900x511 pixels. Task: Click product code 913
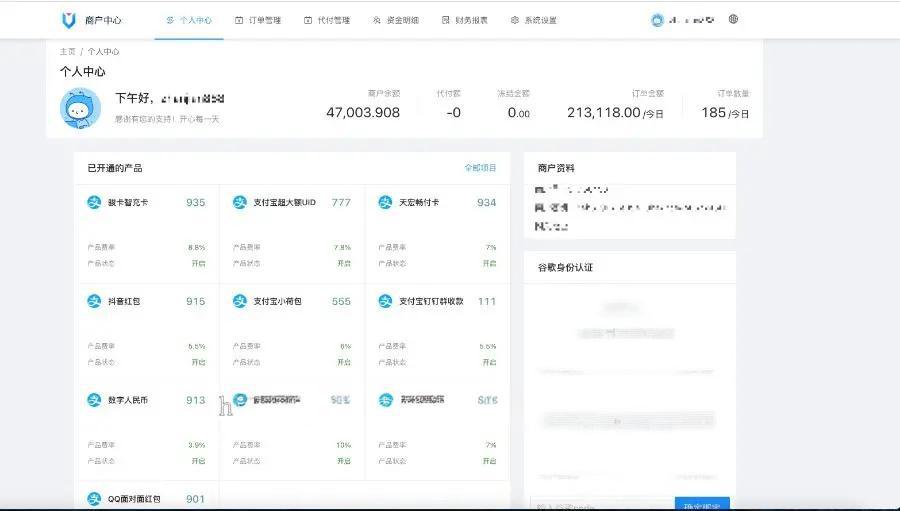(195, 400)
